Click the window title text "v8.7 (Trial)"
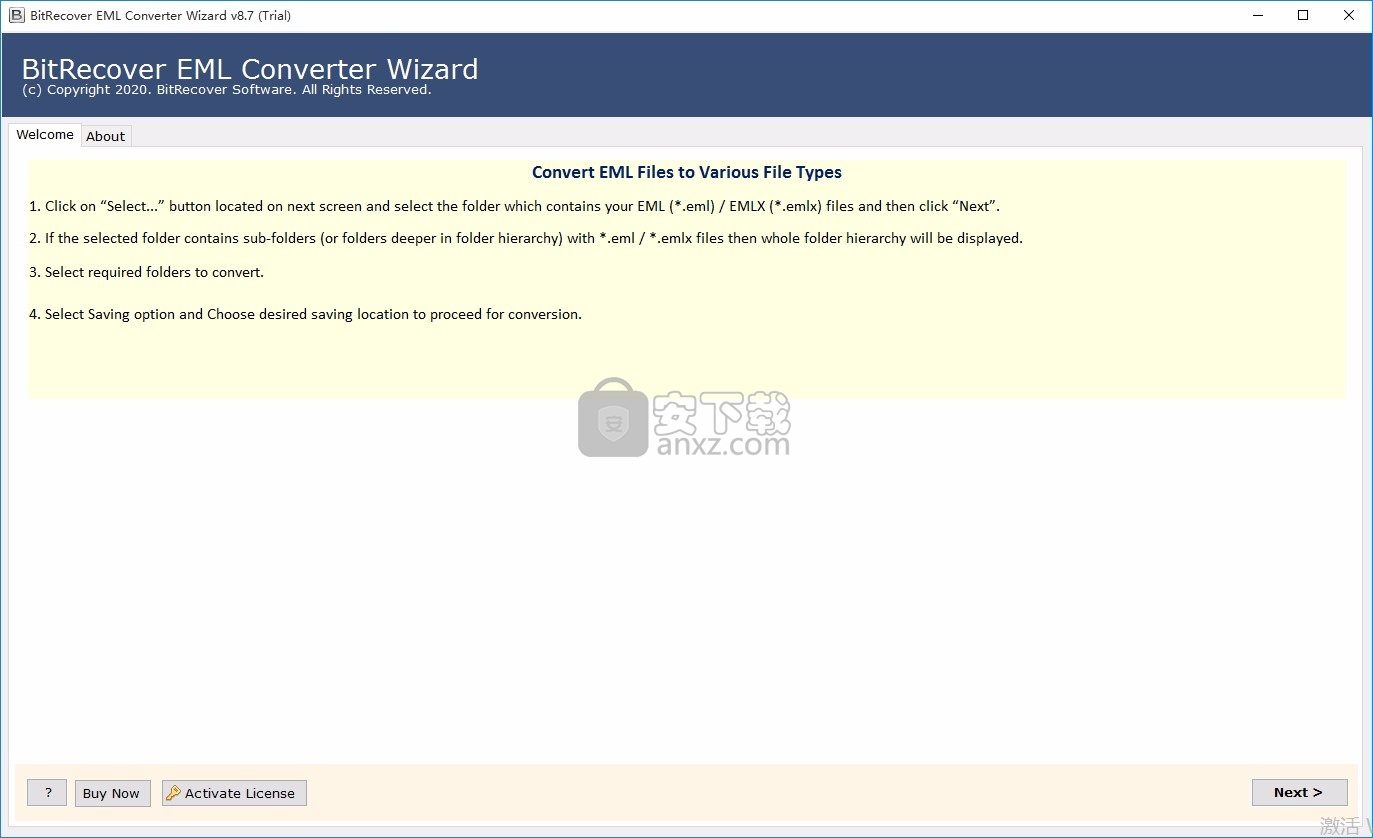The image size is (1373, 838). point(260,15)
